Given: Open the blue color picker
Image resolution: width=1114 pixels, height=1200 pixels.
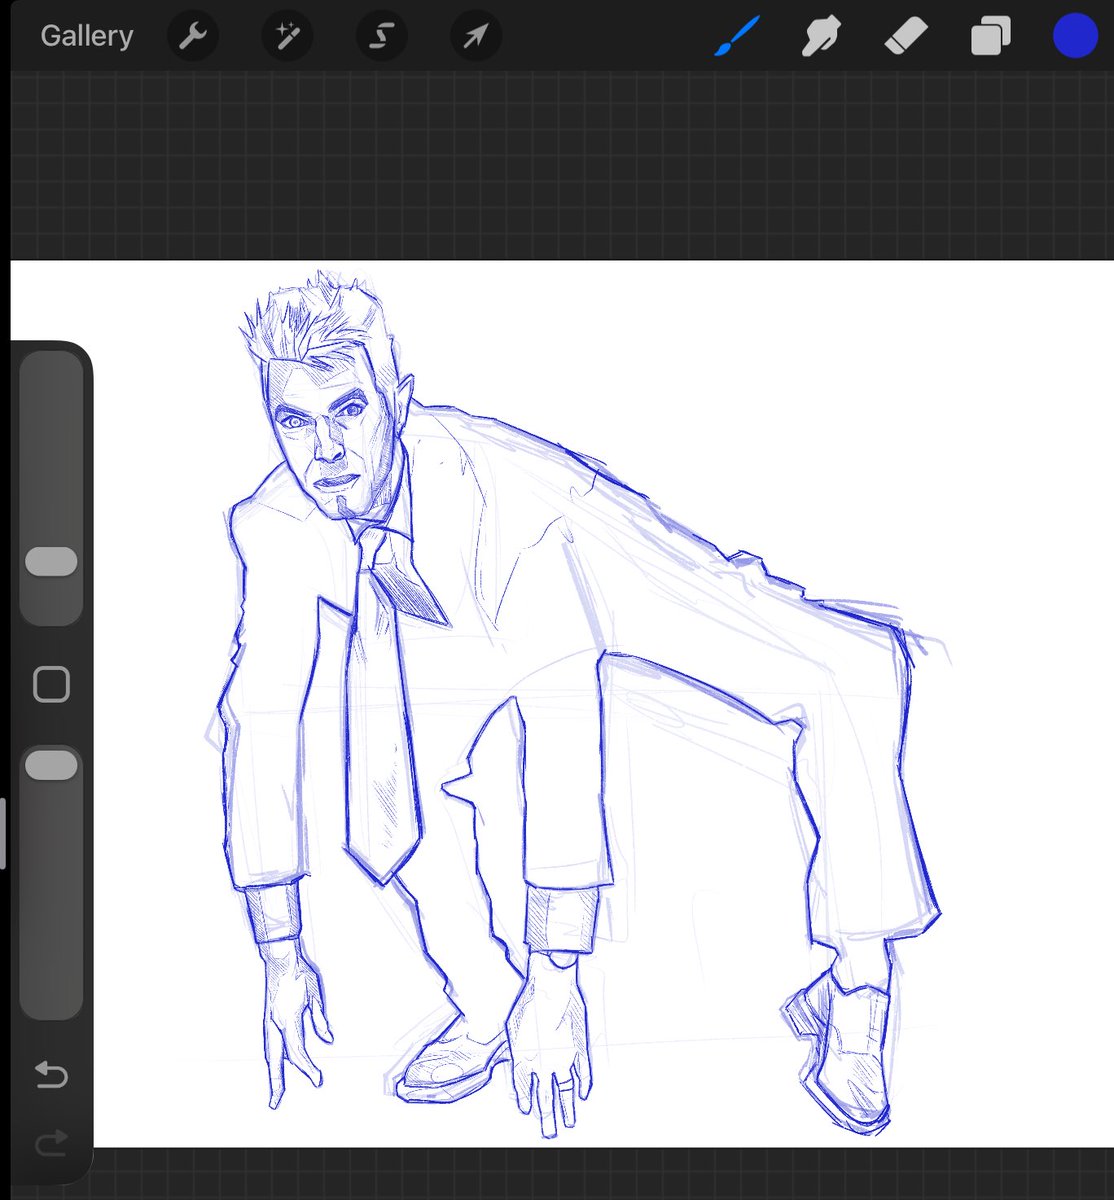Looking at the screenshot, I should (x=1075, y=36).
